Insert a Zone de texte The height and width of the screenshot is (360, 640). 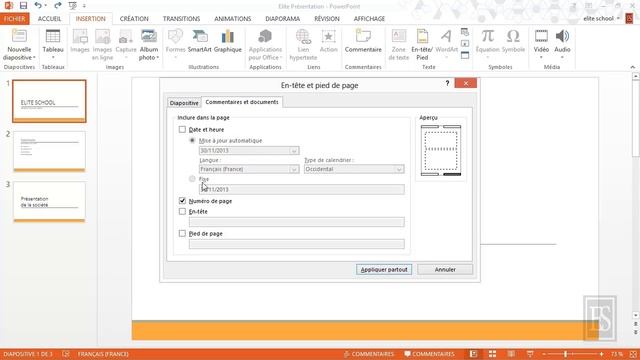(x=399, y=45)
